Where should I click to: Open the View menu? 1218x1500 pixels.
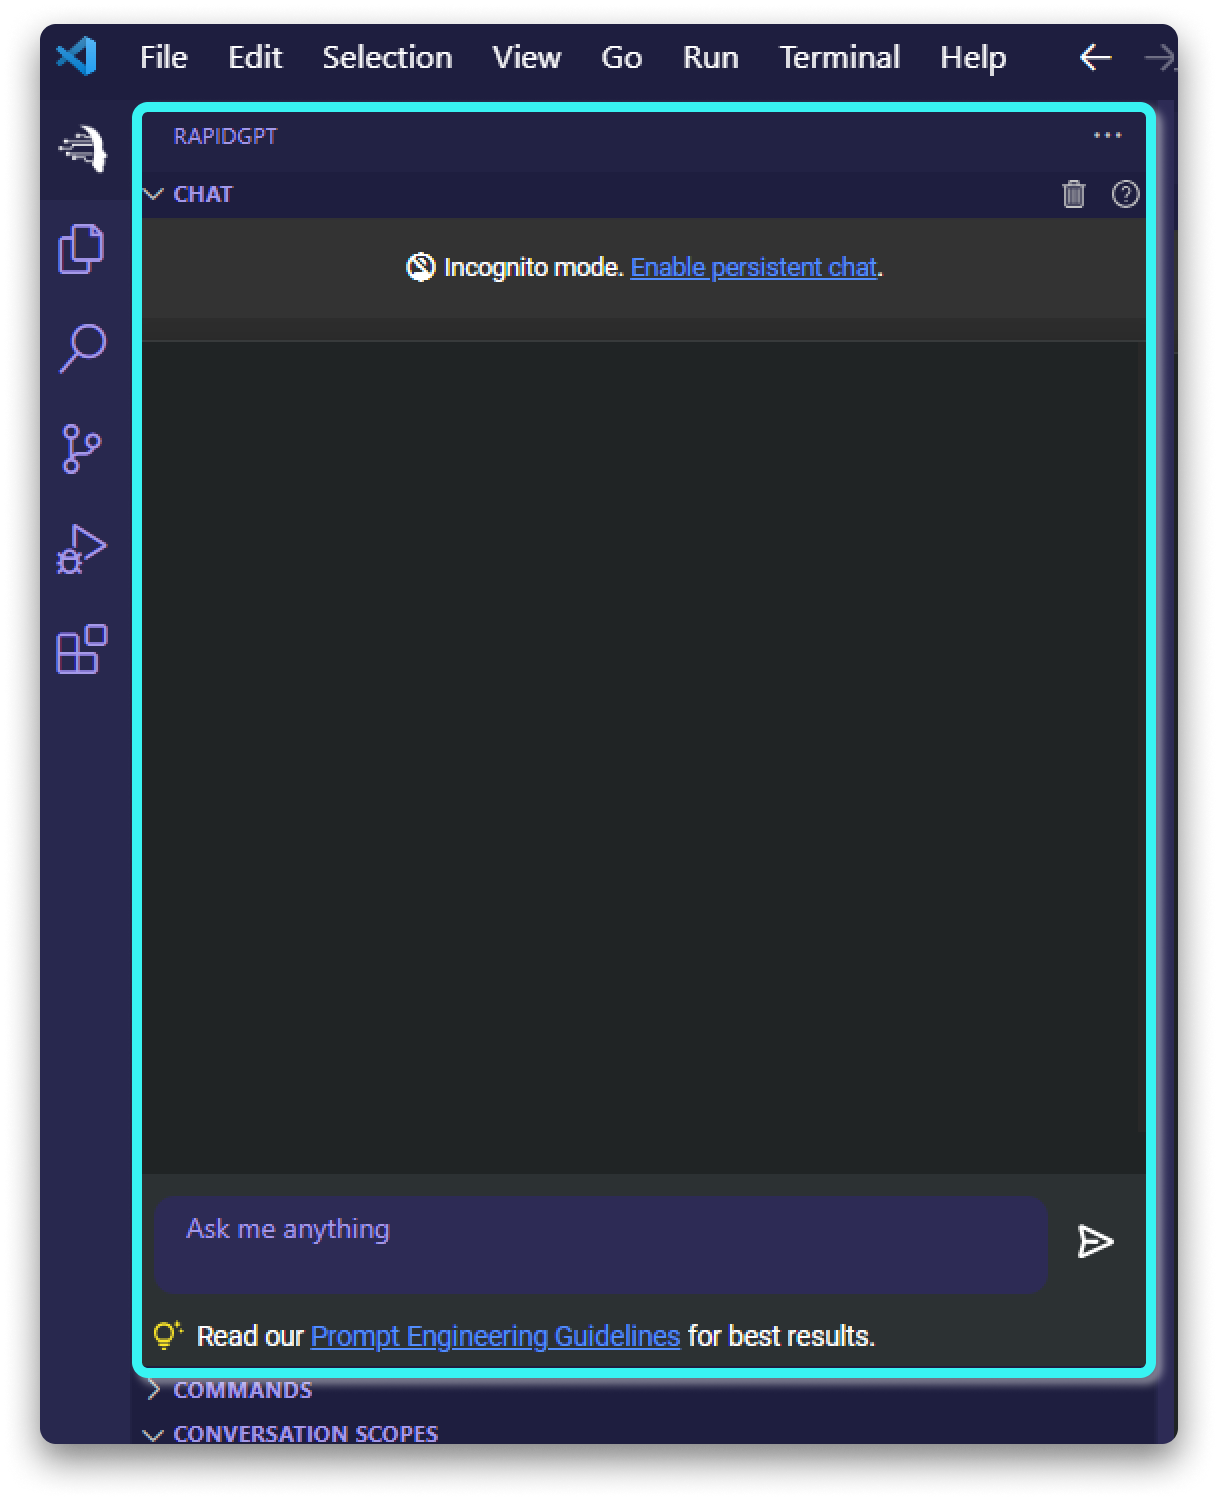pos(526,57)
